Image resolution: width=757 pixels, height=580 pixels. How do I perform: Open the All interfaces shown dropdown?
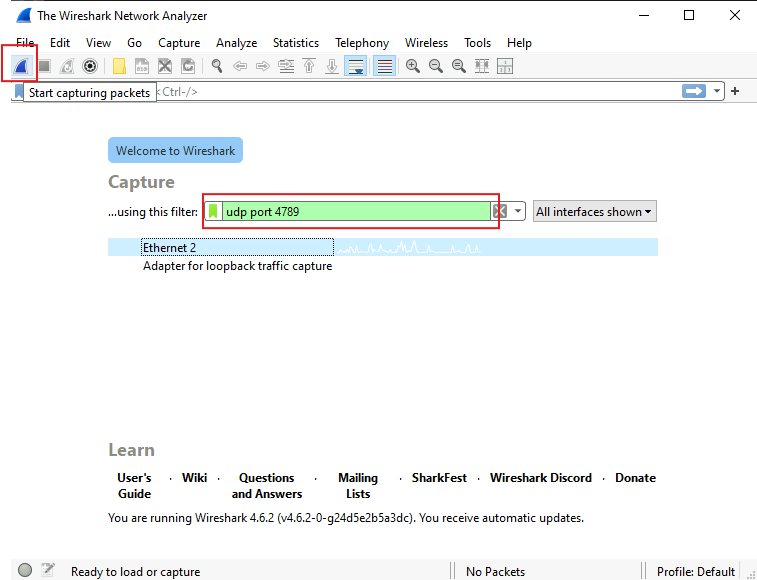pos(594,212)
